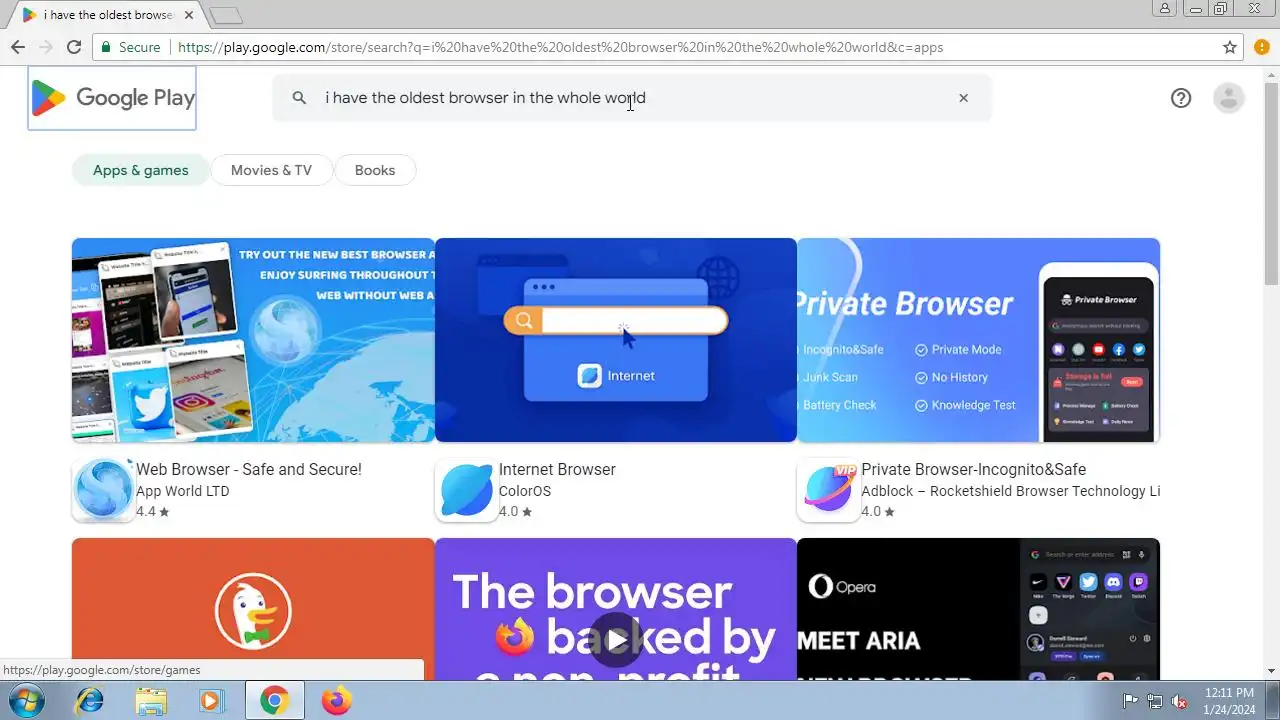Activate the current browser tab
The width and height of the screenshot is (1280, 720).
pyautogui.click(x=108, y=15)
